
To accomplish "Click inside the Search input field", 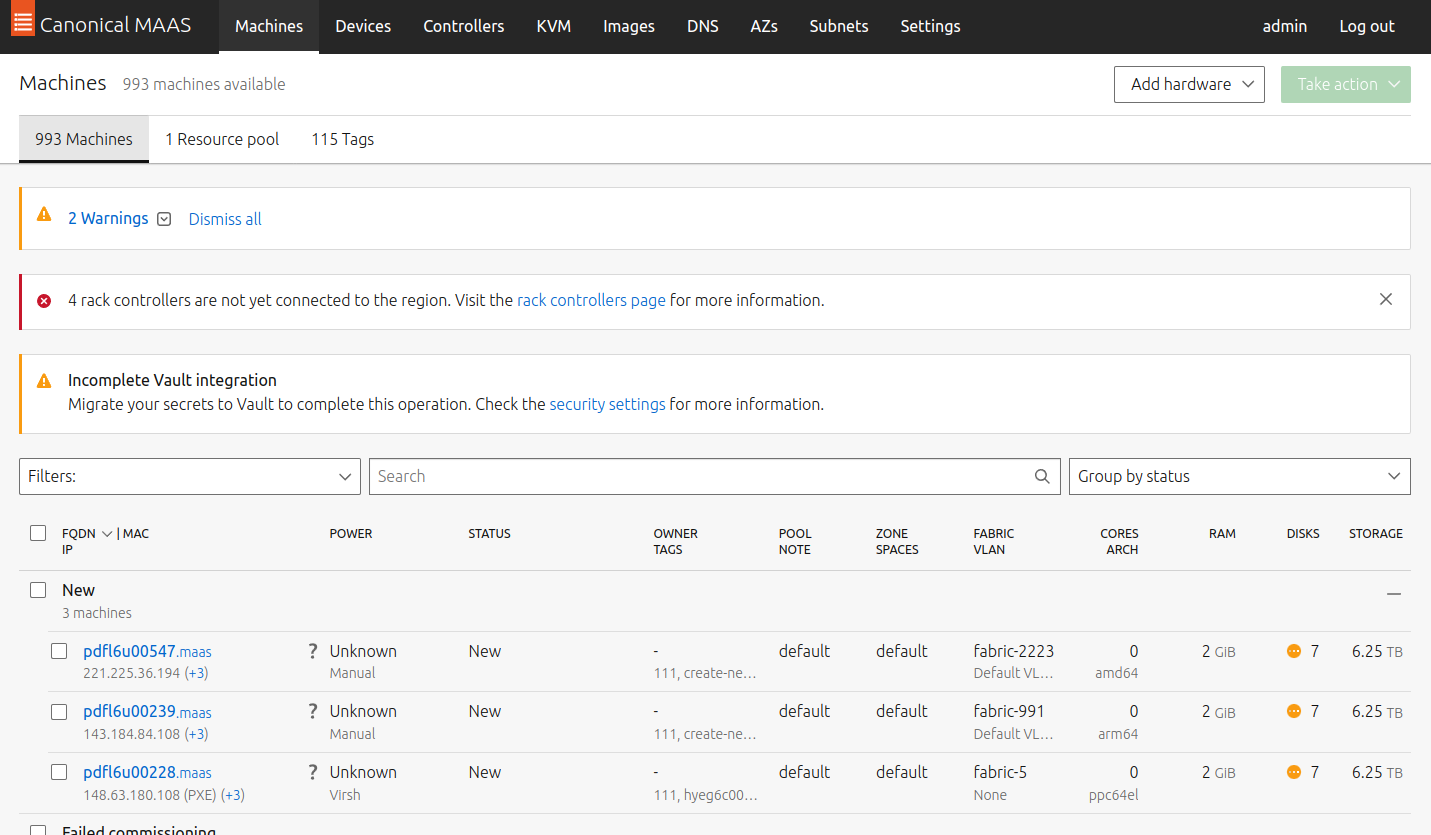I will 700,476.
